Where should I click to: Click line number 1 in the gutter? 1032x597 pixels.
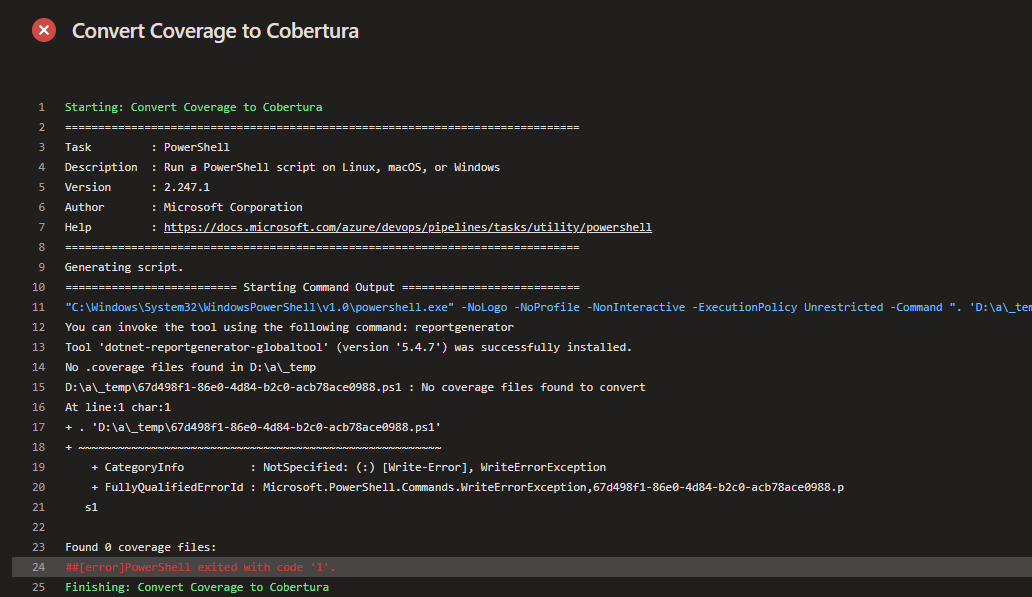click(x=41, y=107)
